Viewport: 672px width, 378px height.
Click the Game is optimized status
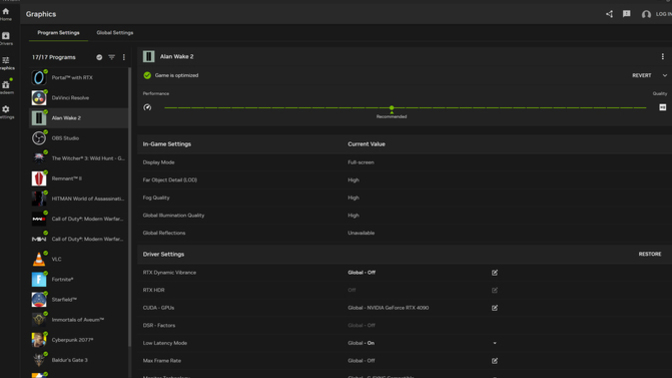tap(171, 75)
